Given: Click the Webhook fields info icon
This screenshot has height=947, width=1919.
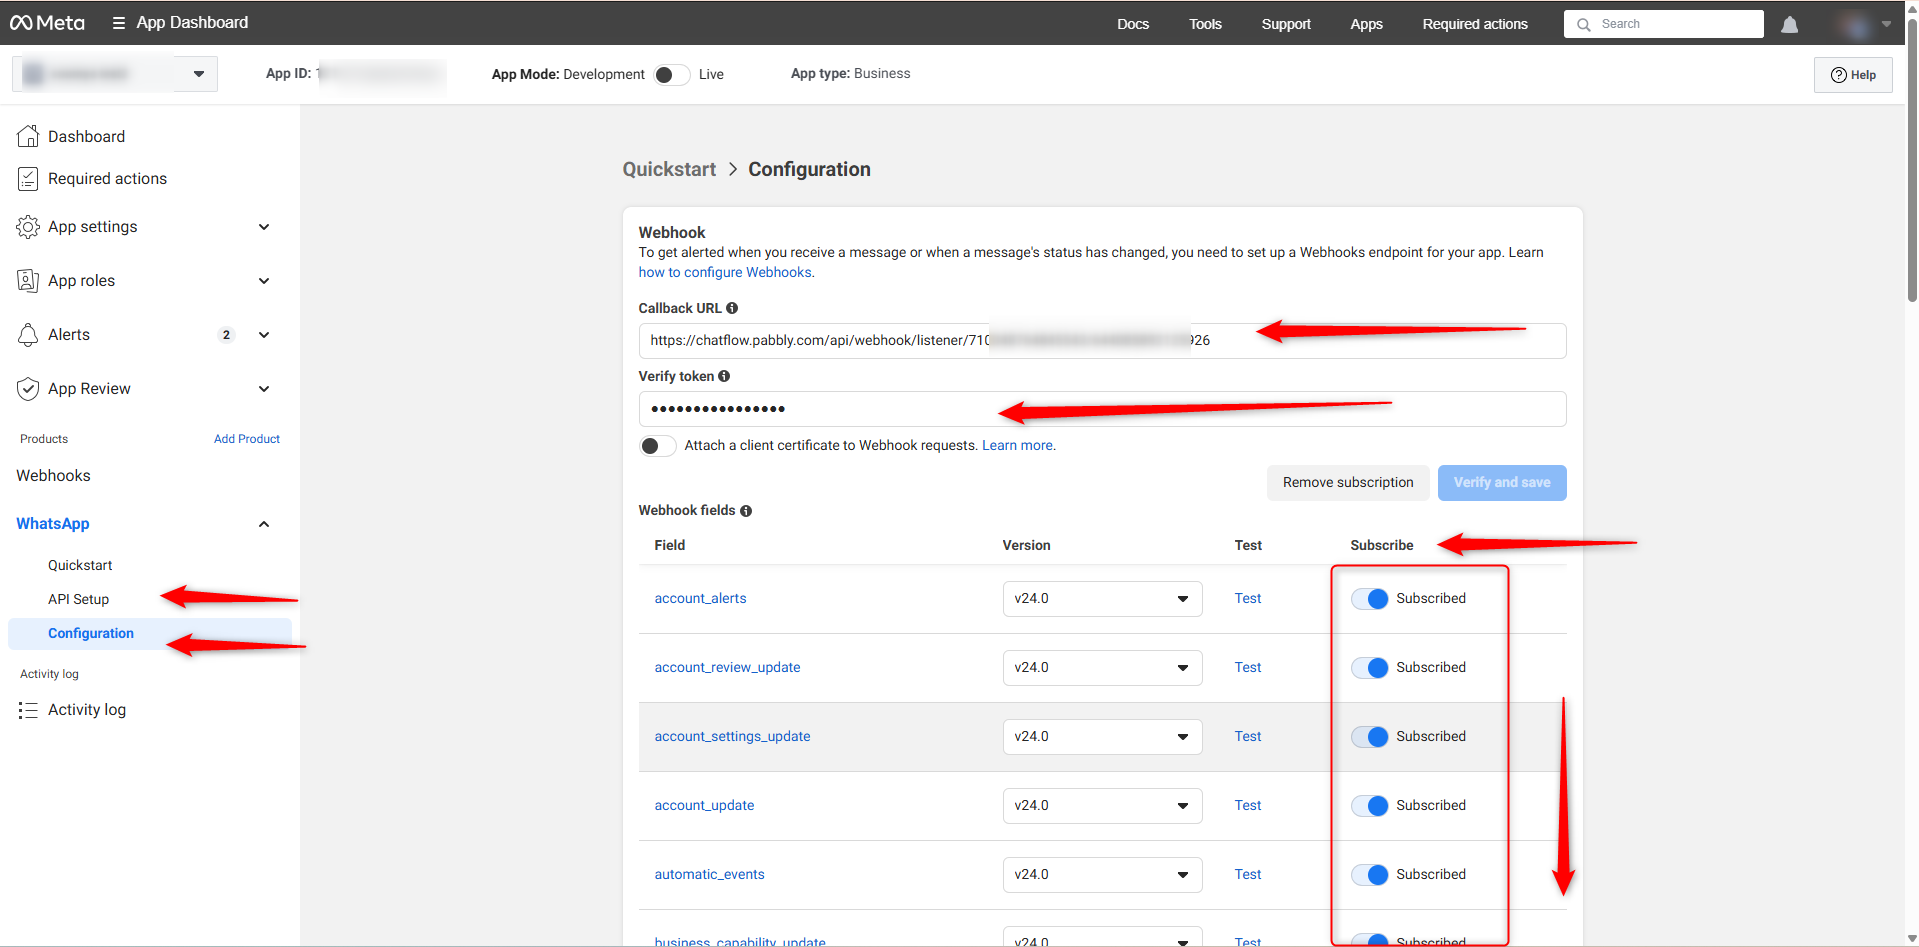Looking at the screenshot, I should 746,511.
